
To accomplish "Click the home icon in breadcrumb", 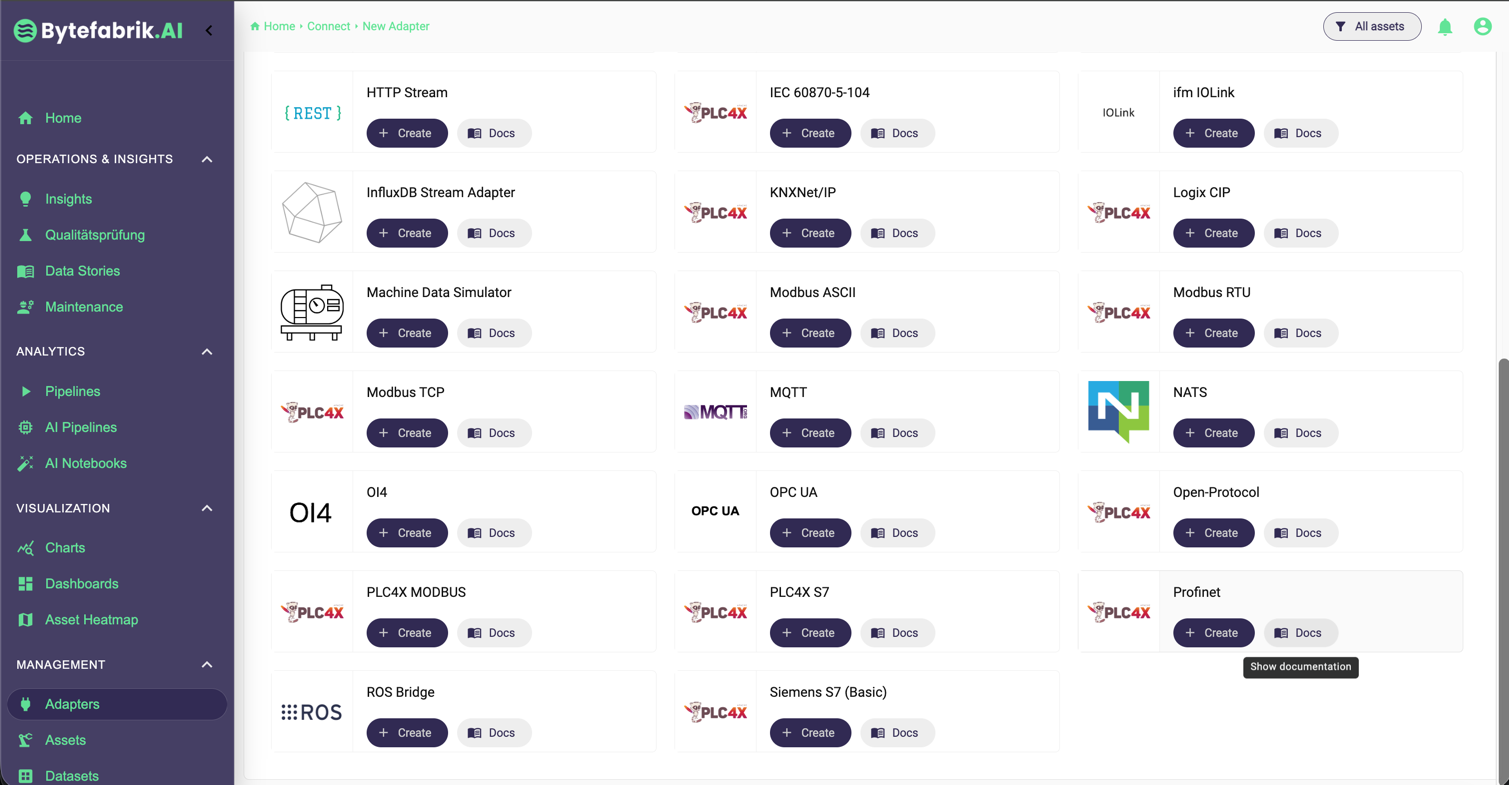I will [x=255, y=27].
